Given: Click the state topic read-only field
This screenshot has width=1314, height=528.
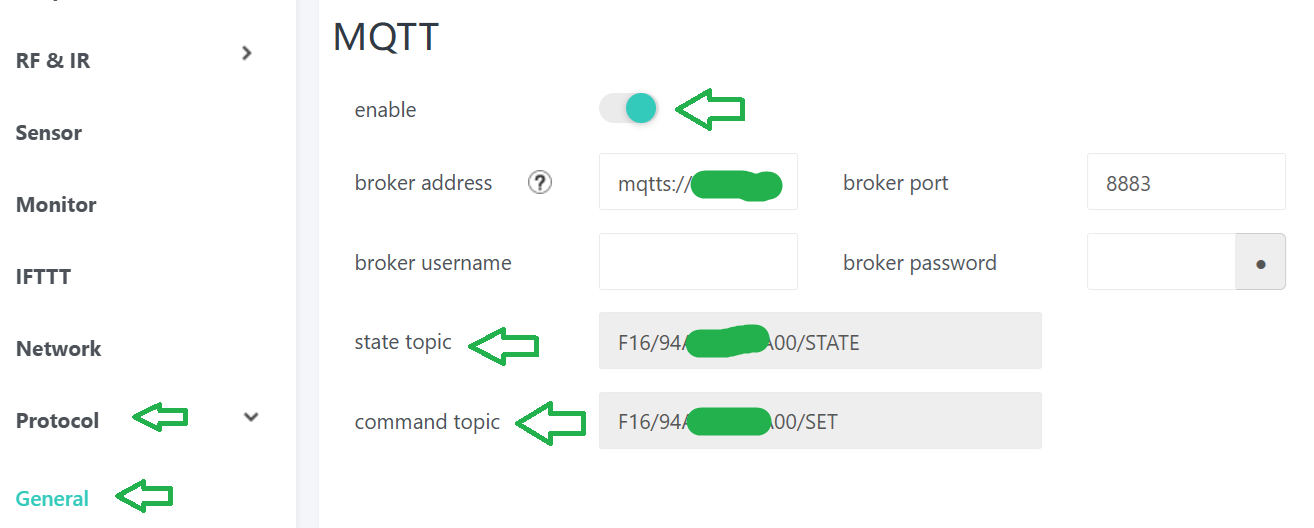Looking at the screenshot, I should 820,342.
